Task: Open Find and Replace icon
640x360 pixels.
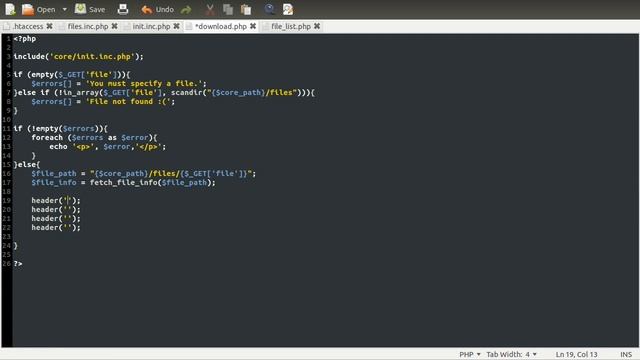Action: (x=288, y=9)
